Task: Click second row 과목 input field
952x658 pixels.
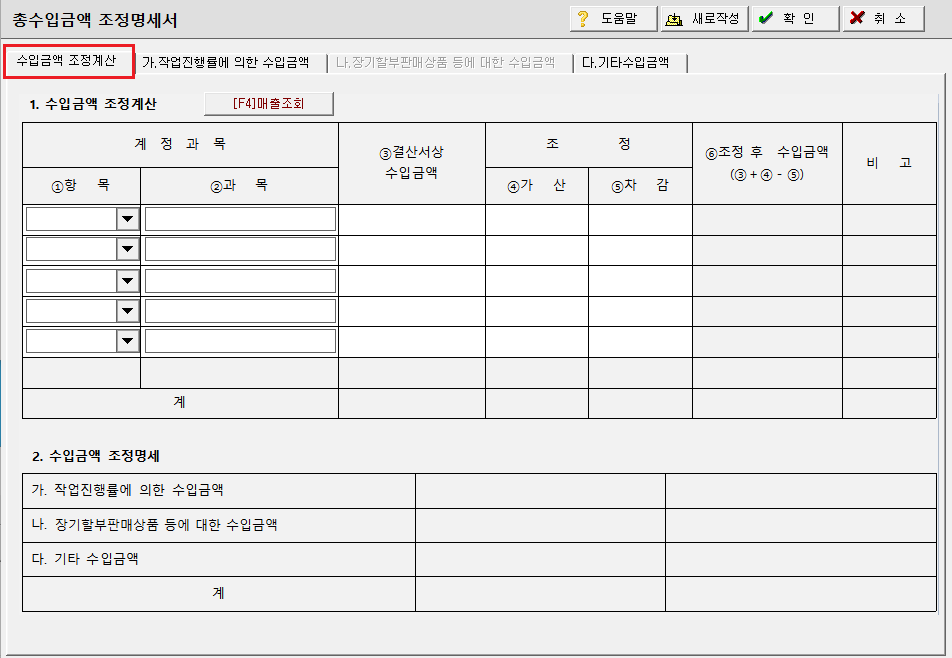Action: pyautogui.click(x=240, y=249)
